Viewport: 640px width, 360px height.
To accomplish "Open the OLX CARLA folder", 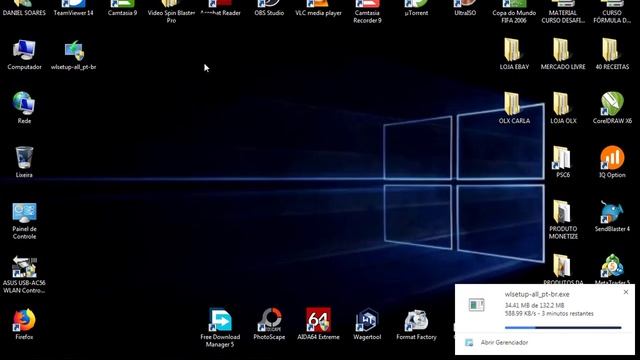I will point(514,108).
